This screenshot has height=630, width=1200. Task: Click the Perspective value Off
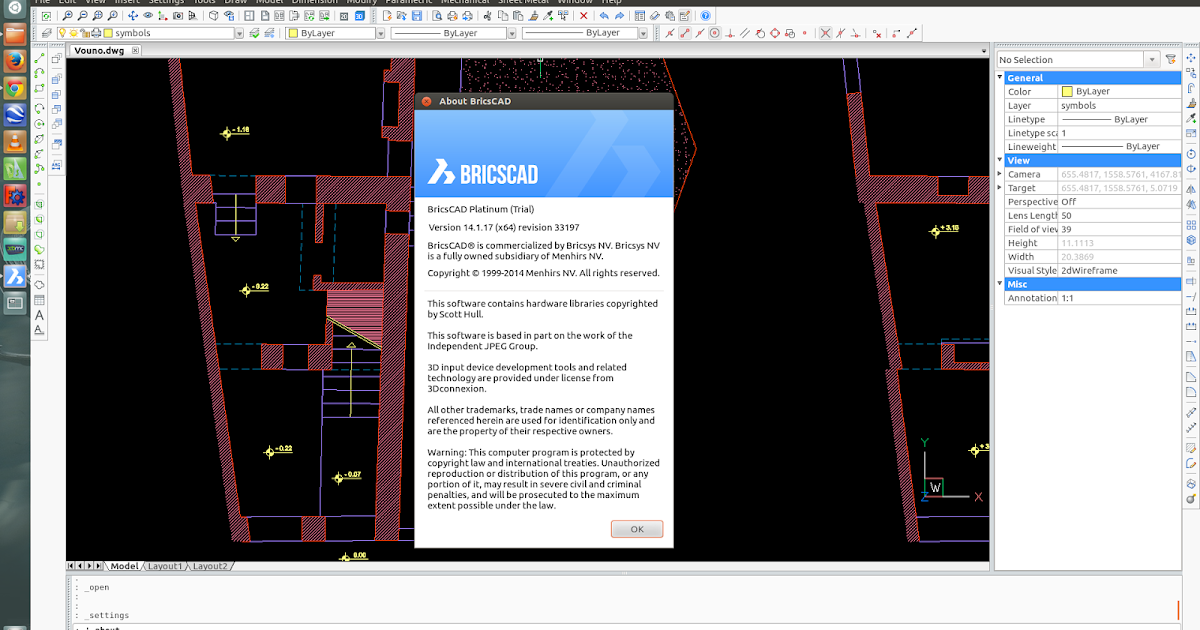click(1068, 201)
